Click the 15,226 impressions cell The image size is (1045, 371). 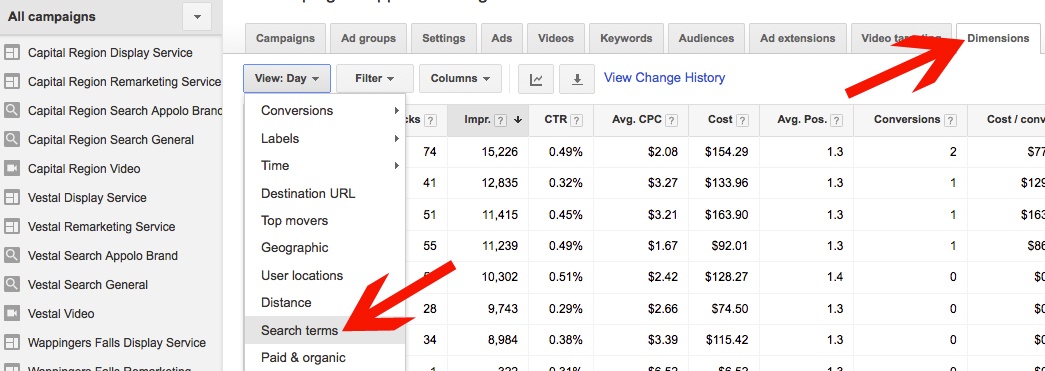pos(499,152)
